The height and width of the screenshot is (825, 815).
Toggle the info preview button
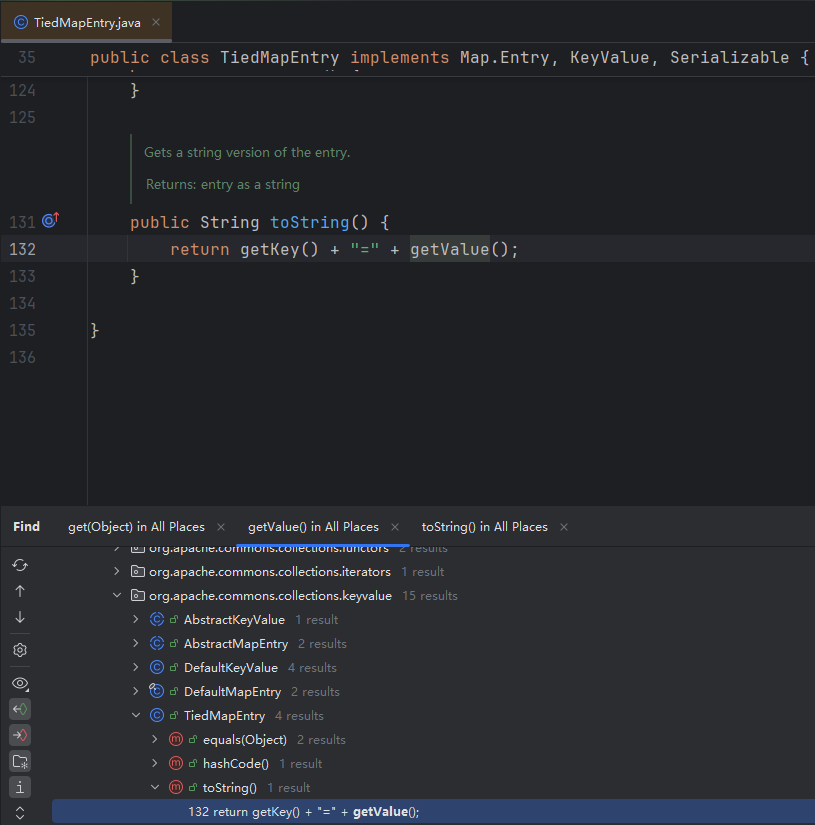click(20, 787)
